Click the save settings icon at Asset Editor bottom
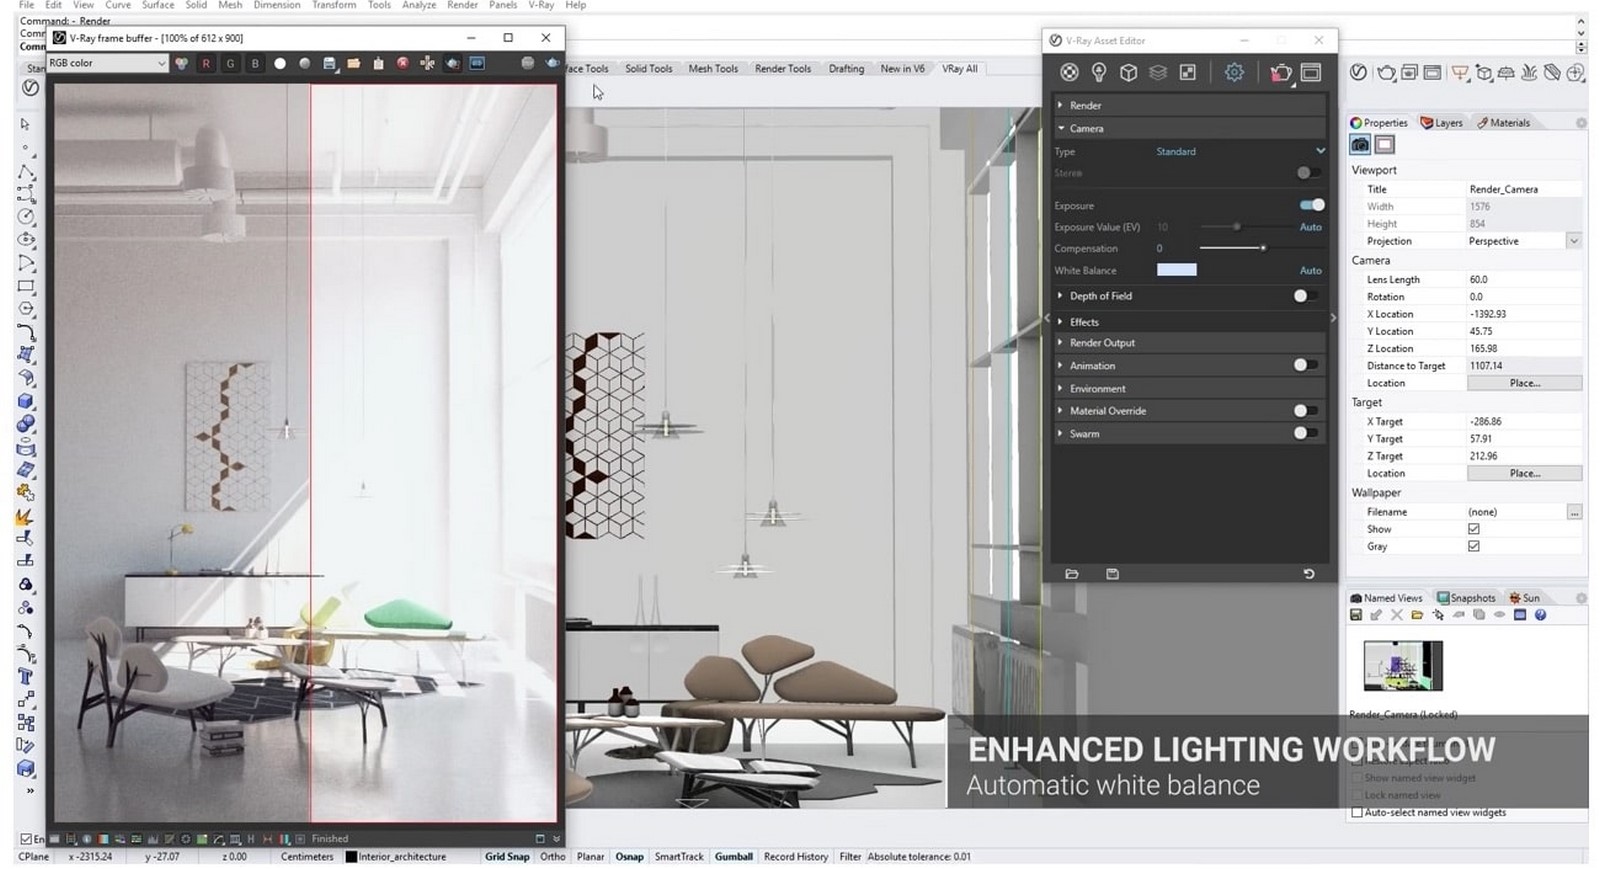The width and height of the screenshot is (1600, 869). tap(1112, 574)
